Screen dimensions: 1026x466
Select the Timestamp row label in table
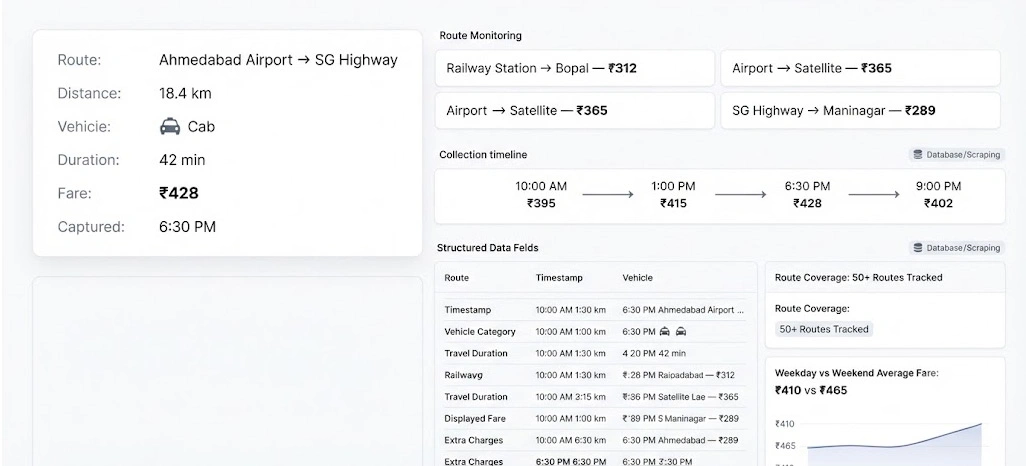coord(467,310)
